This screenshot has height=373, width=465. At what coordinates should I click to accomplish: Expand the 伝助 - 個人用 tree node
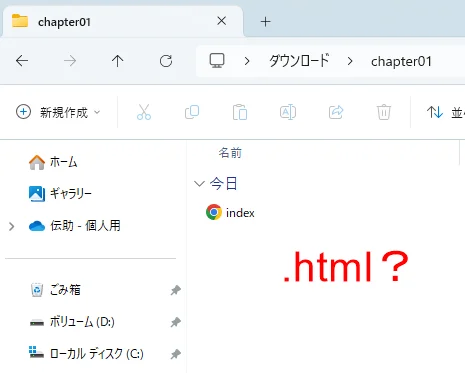12,226
